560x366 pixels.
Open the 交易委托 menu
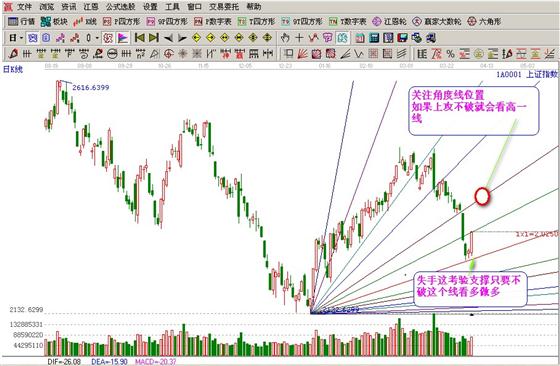click(x=224, y=6)
